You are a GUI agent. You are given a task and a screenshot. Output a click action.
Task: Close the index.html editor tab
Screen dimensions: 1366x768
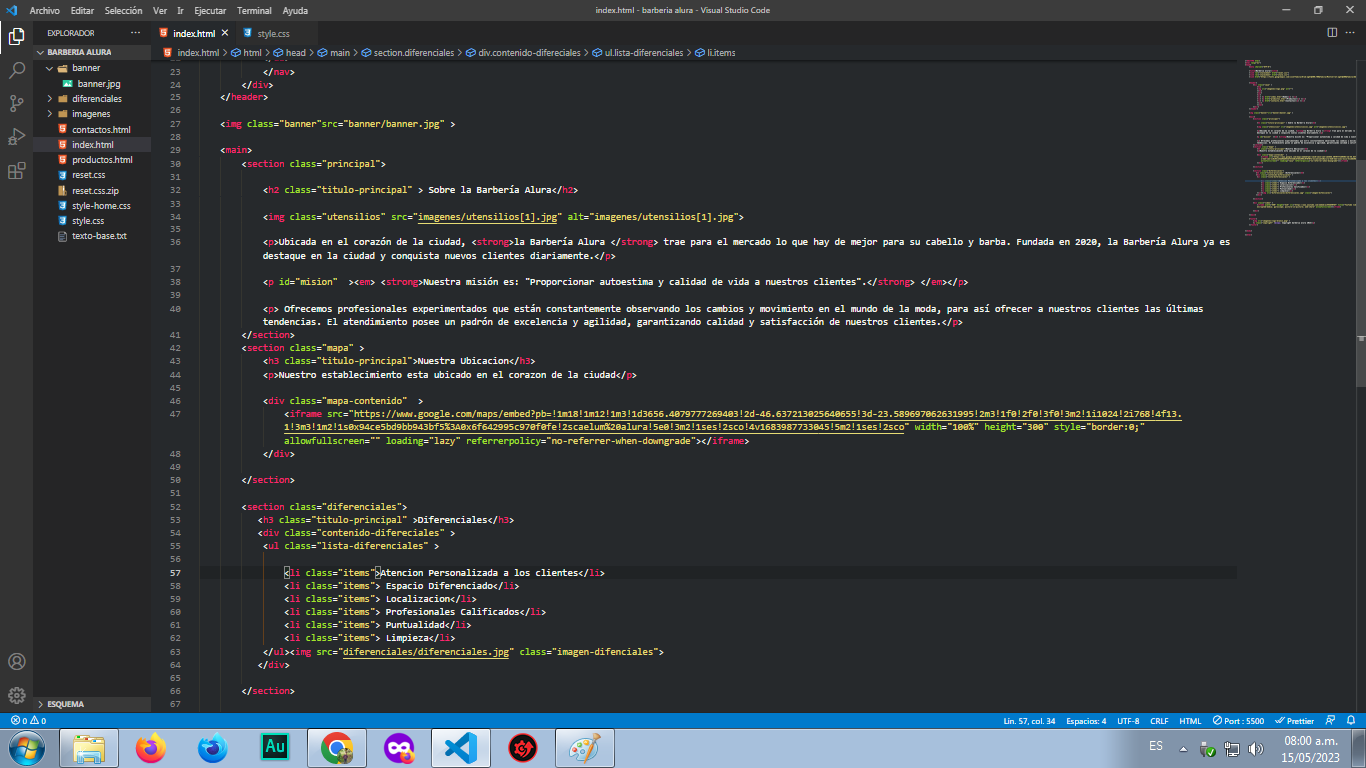tap(224, 34)
